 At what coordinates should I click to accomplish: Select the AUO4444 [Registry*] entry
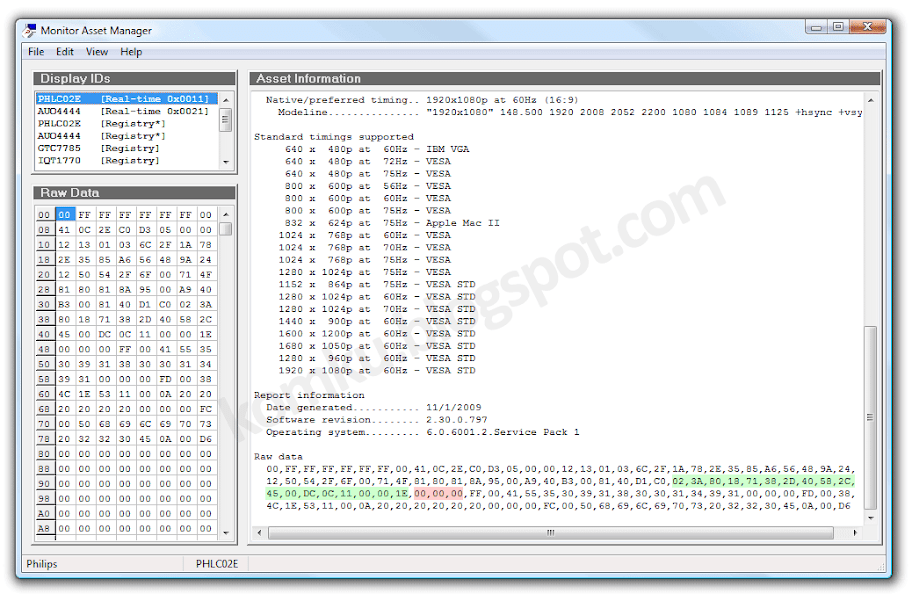[x=126, y=136]
